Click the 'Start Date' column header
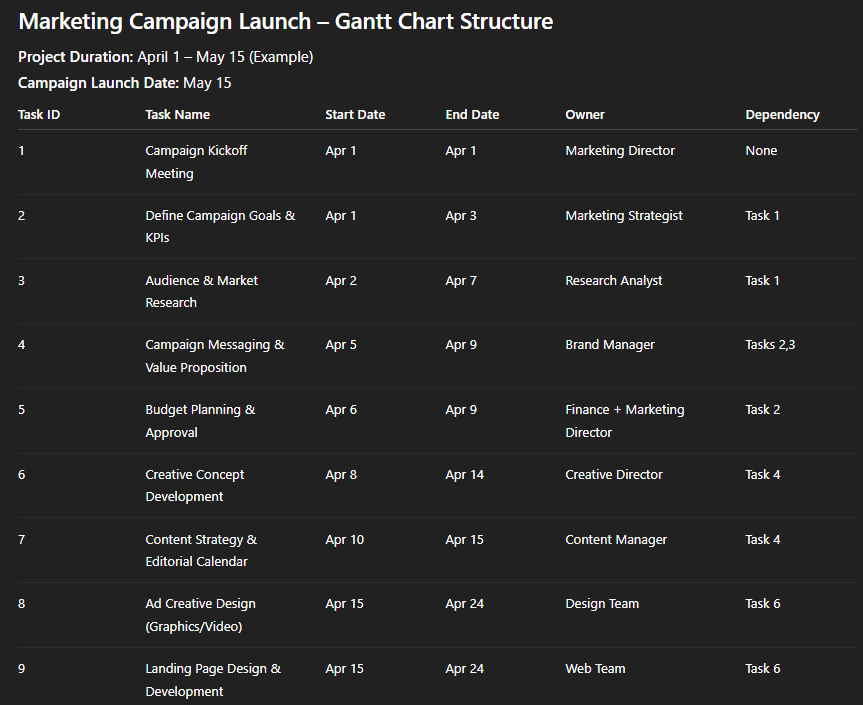863x705 pixels. [x=355, y=114]
